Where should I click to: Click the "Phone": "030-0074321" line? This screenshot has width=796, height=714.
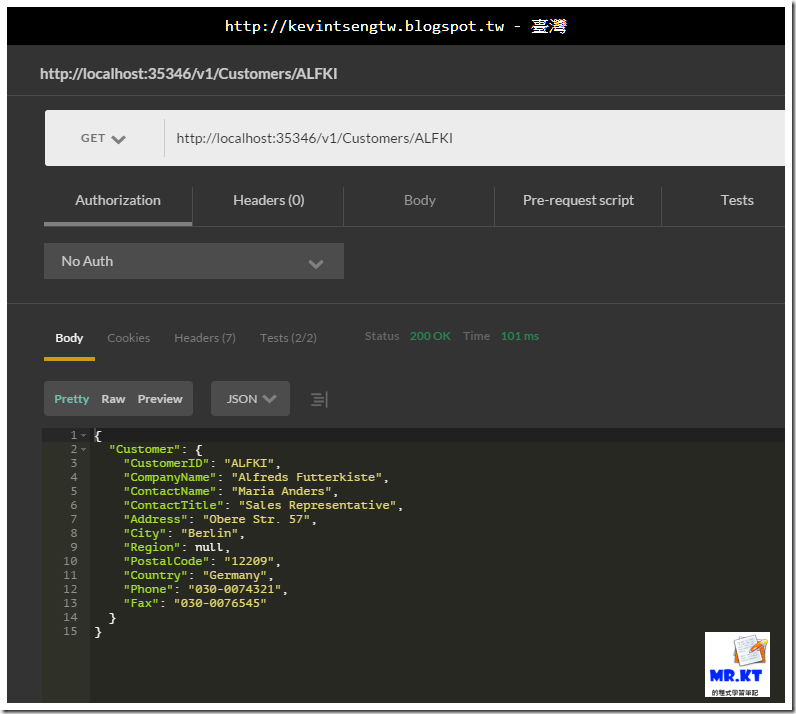206,589
